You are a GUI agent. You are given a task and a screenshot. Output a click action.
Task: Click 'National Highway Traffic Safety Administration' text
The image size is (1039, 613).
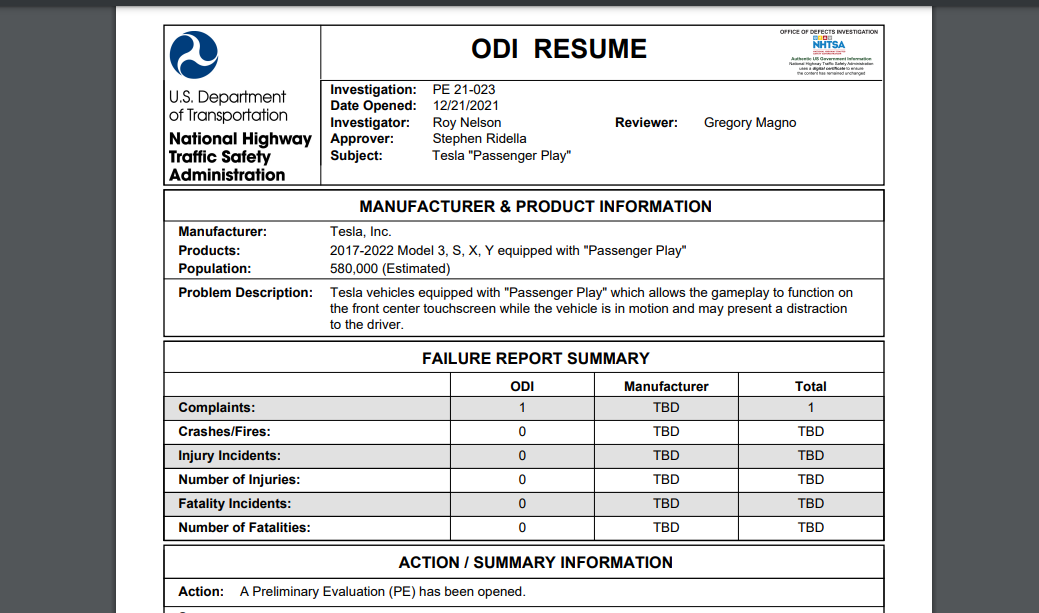point(240,157)
